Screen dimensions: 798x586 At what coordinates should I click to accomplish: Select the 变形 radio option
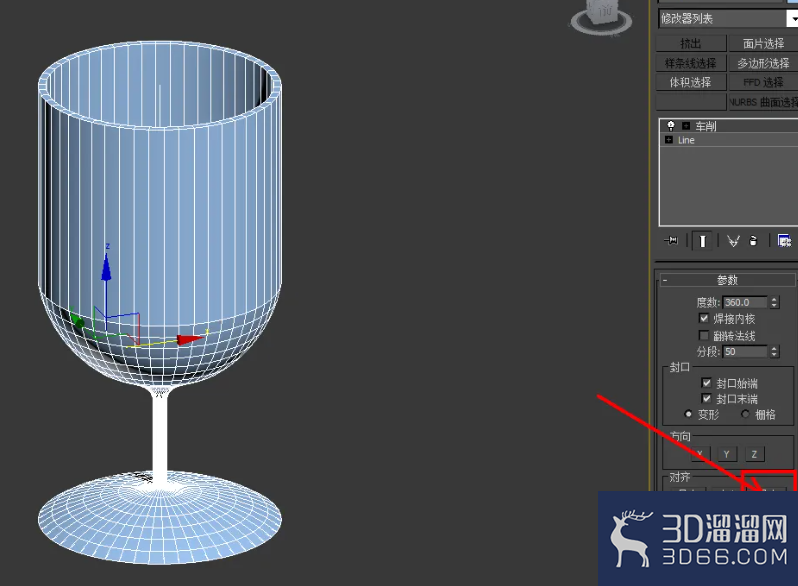coord(689,414)
